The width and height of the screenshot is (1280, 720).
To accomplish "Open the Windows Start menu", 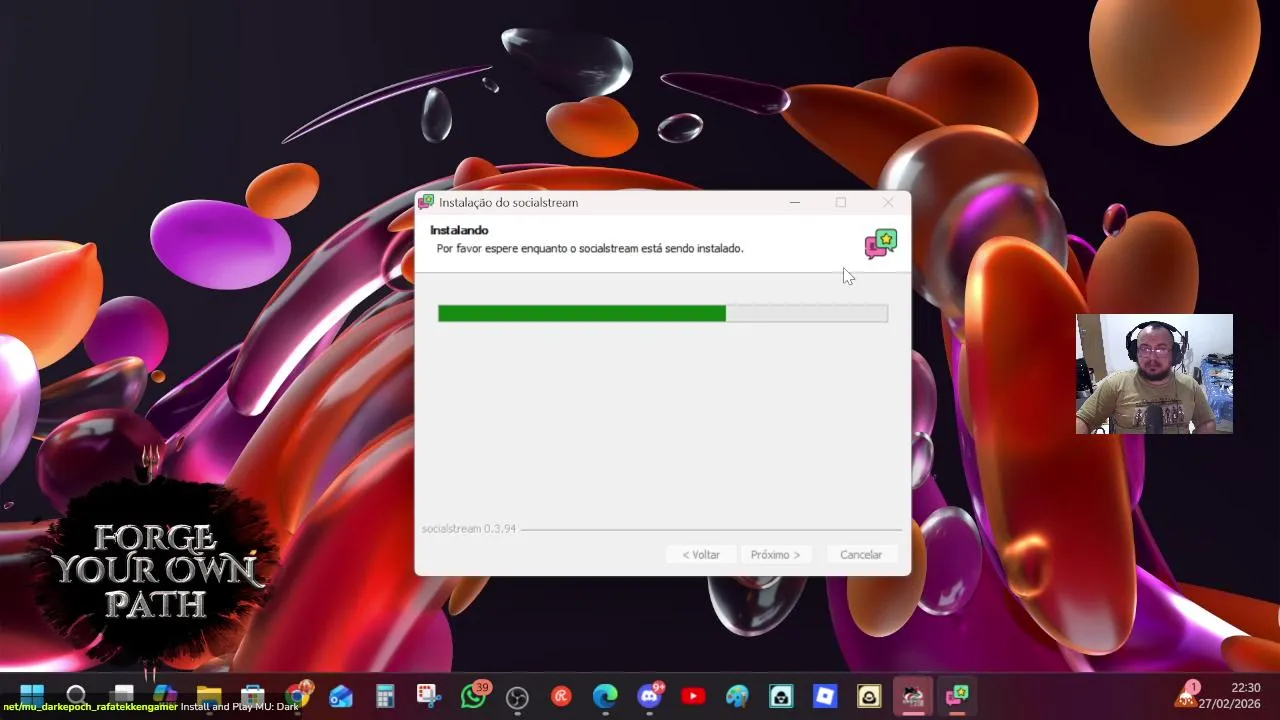I will (x=32, y=695).
